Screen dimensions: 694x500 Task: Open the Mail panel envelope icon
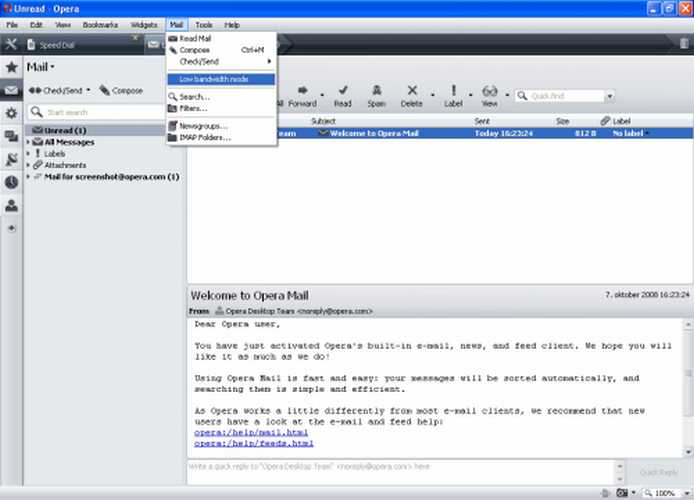[x=12, y=90]
